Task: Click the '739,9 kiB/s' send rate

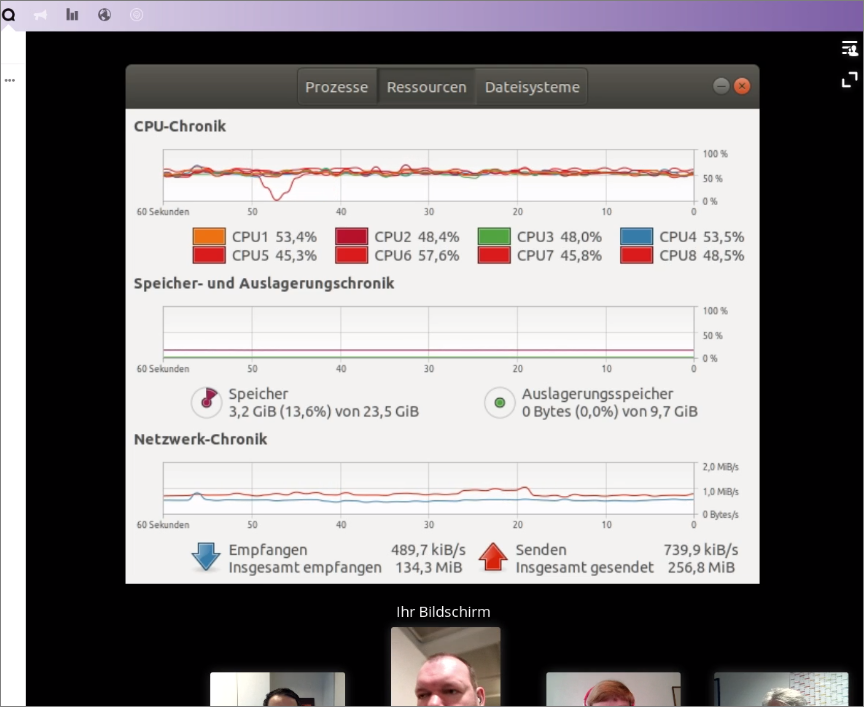Action: 701,550
